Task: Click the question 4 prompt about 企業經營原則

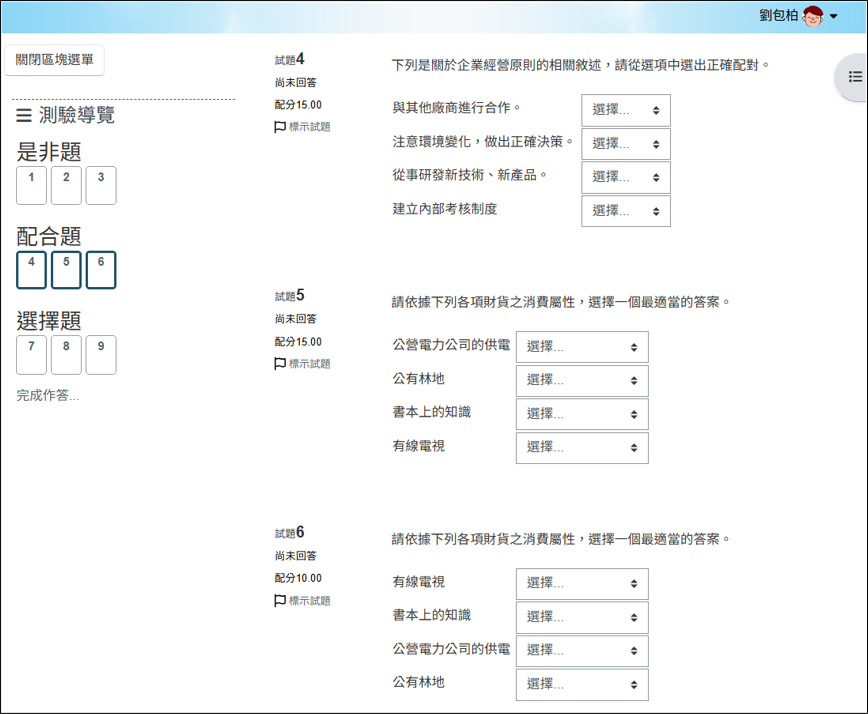Action: click(581, 65)
